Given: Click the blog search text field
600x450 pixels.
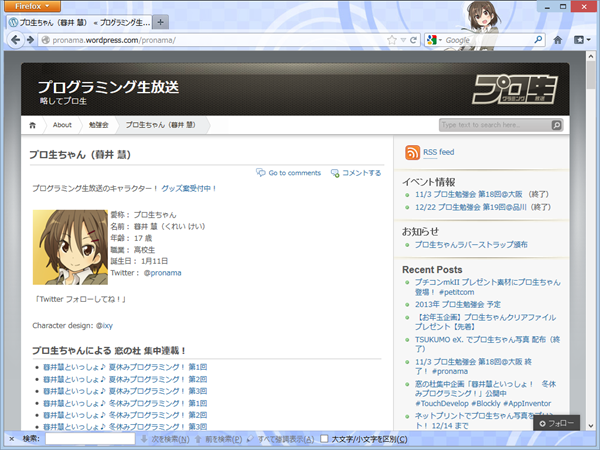Looking at the screenshot, I should pyautogui.click(x=495, y=125).
